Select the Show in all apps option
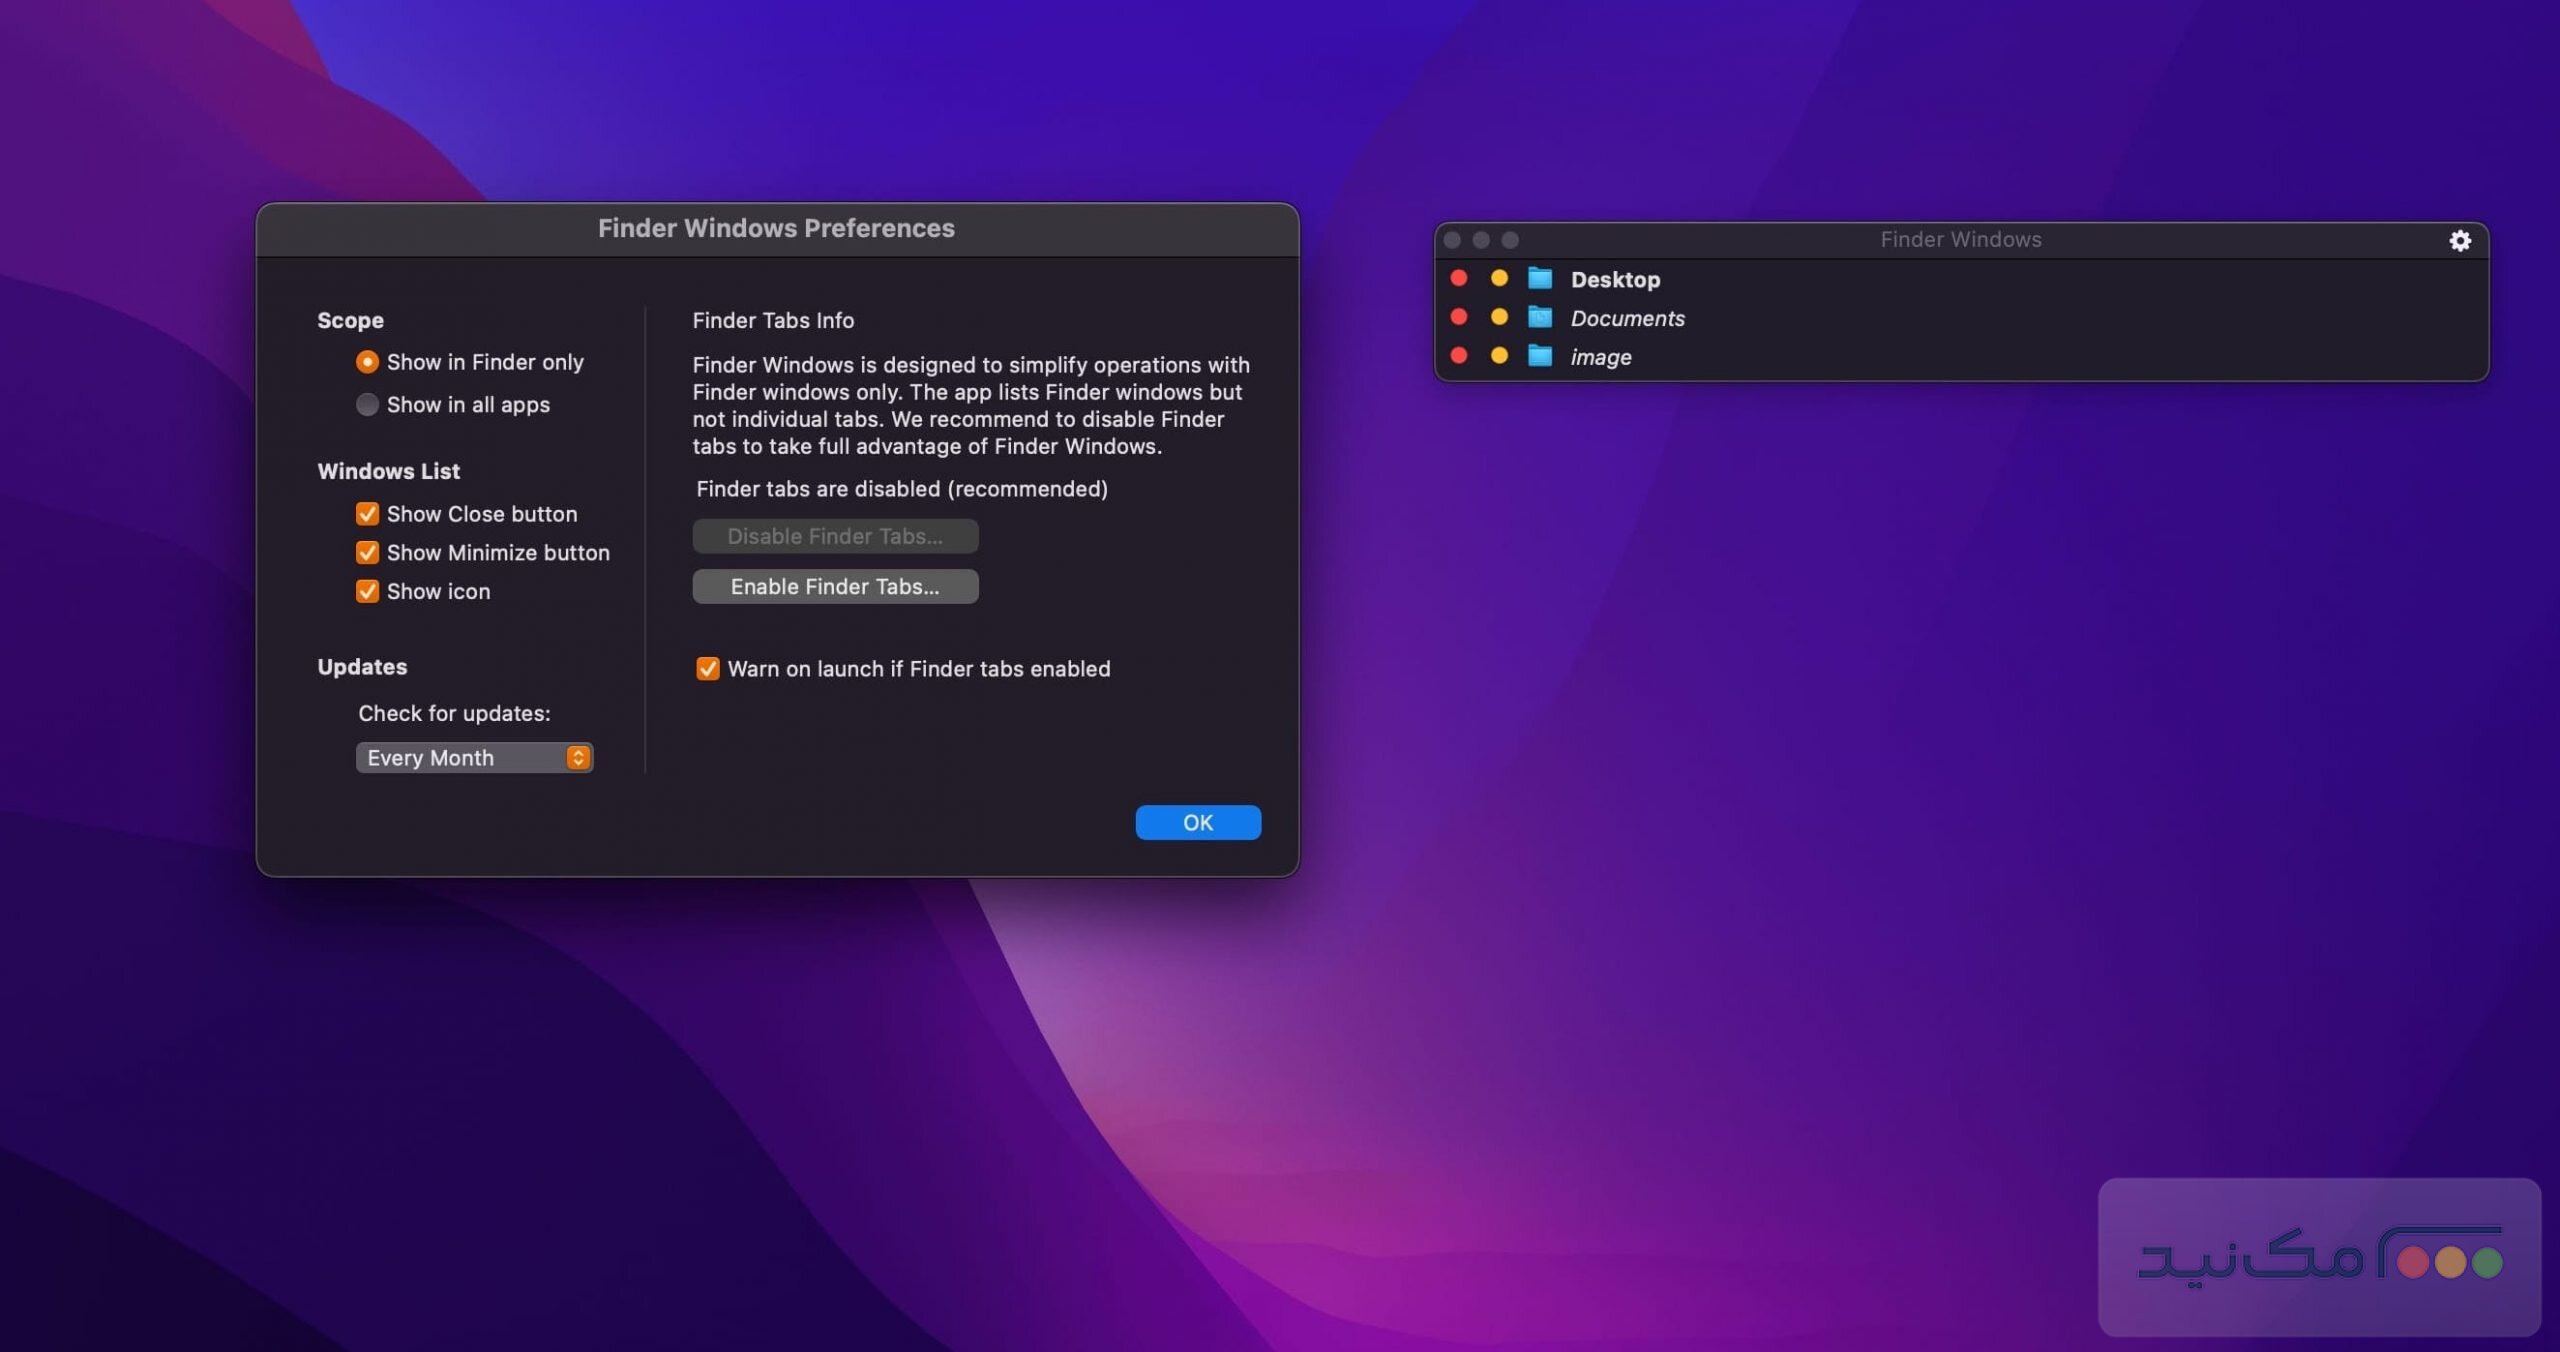 pyautogui.click(x=367, y=404)
